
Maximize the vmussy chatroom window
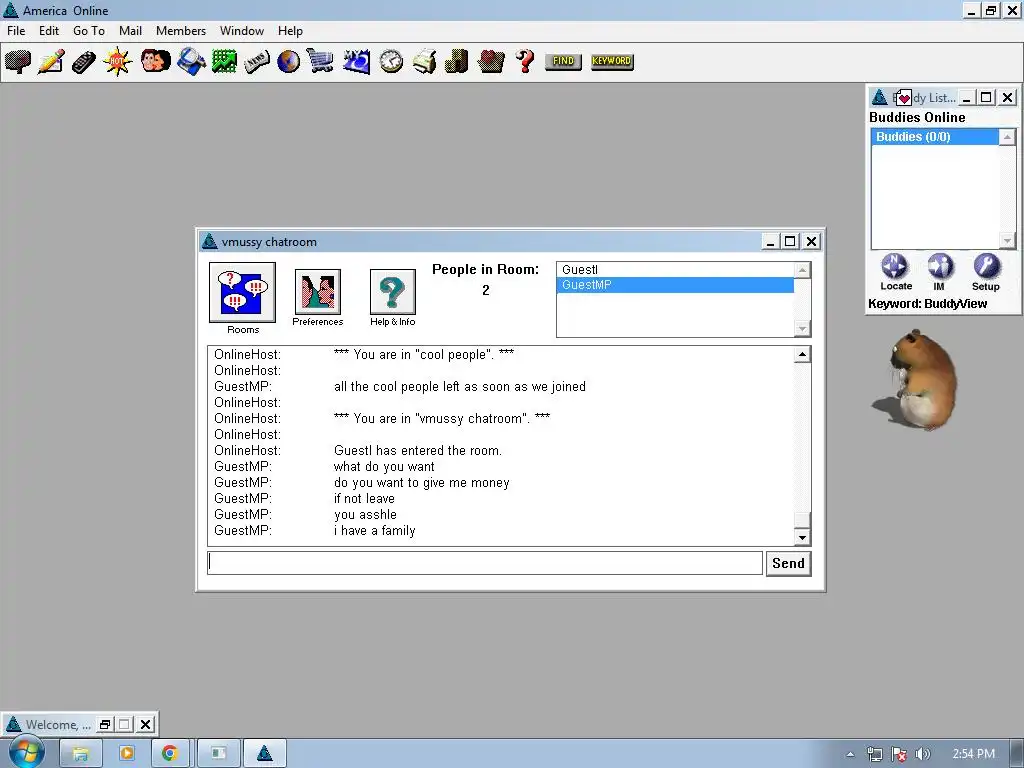(x=790, y=242)
